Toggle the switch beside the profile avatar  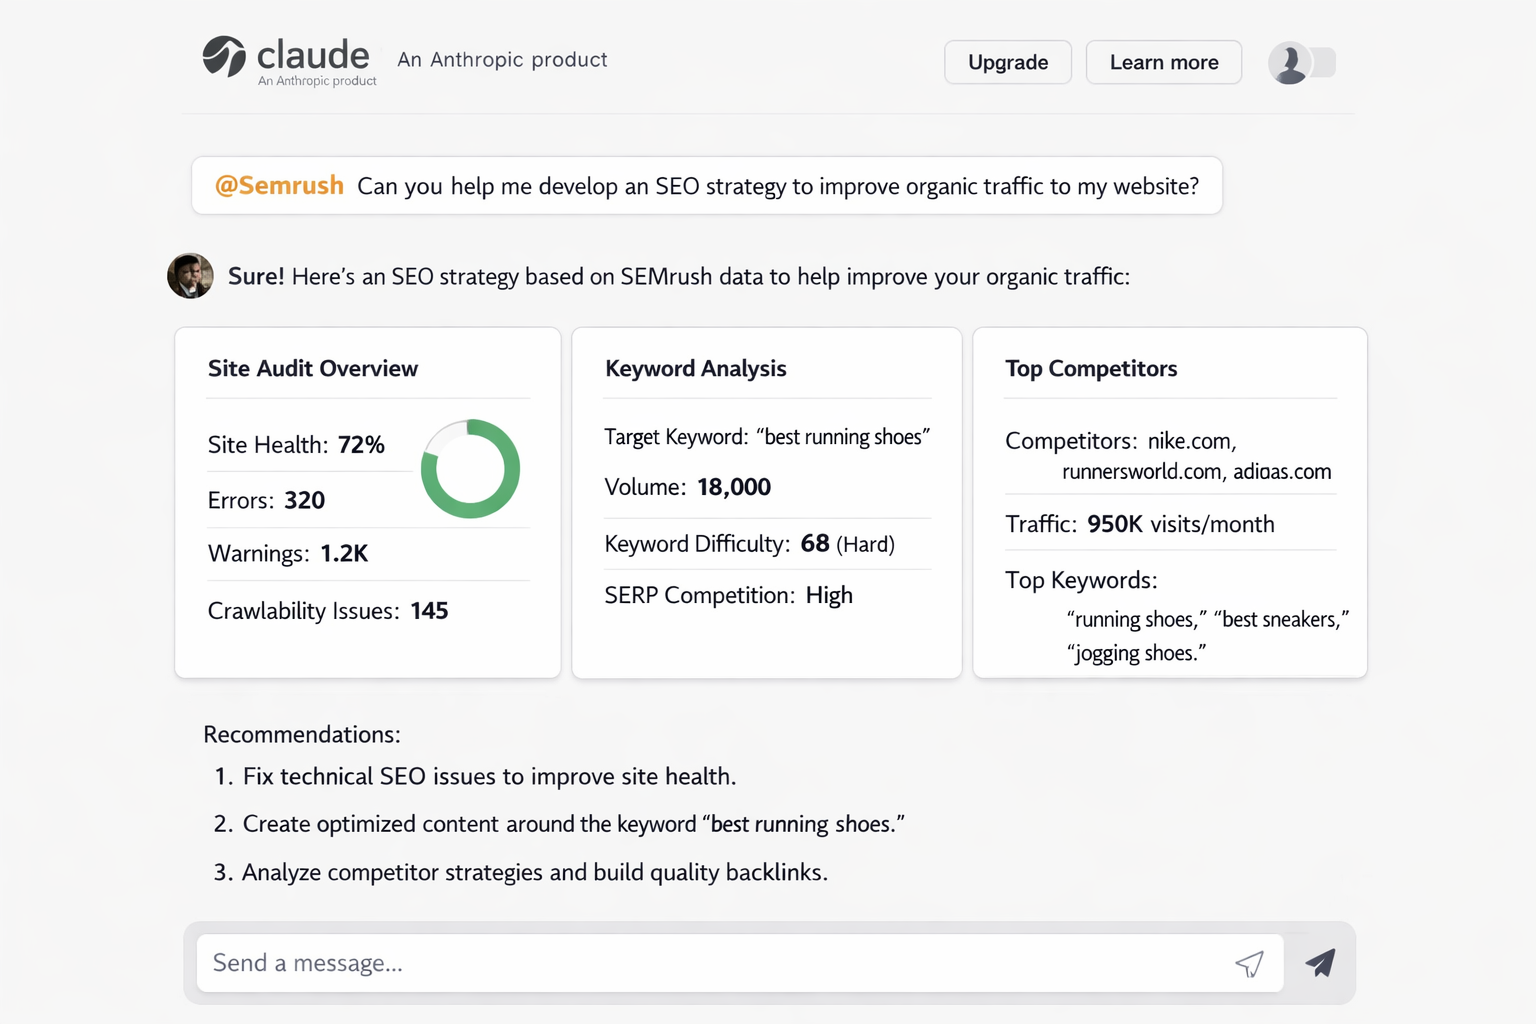point(1322,63)
